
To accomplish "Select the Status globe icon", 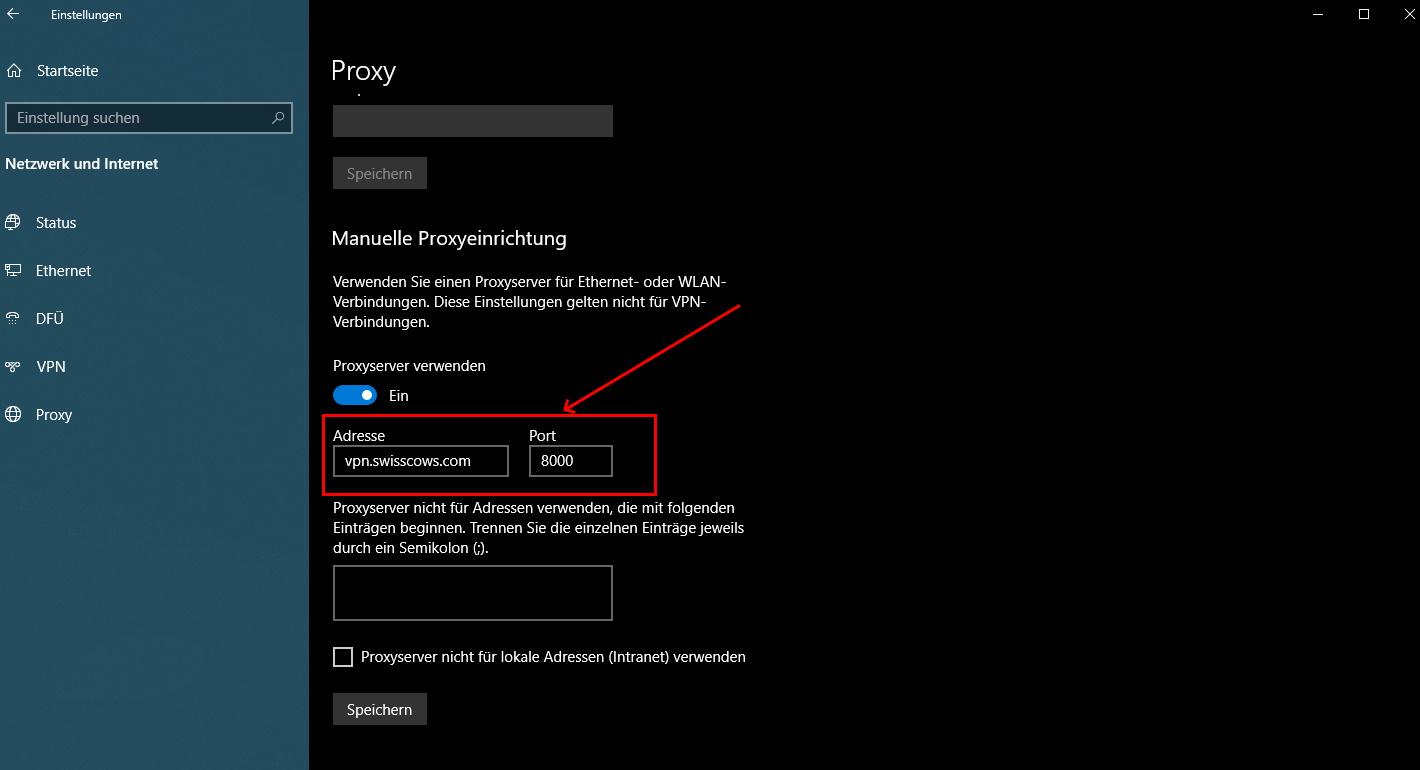I will pos(13,222).
